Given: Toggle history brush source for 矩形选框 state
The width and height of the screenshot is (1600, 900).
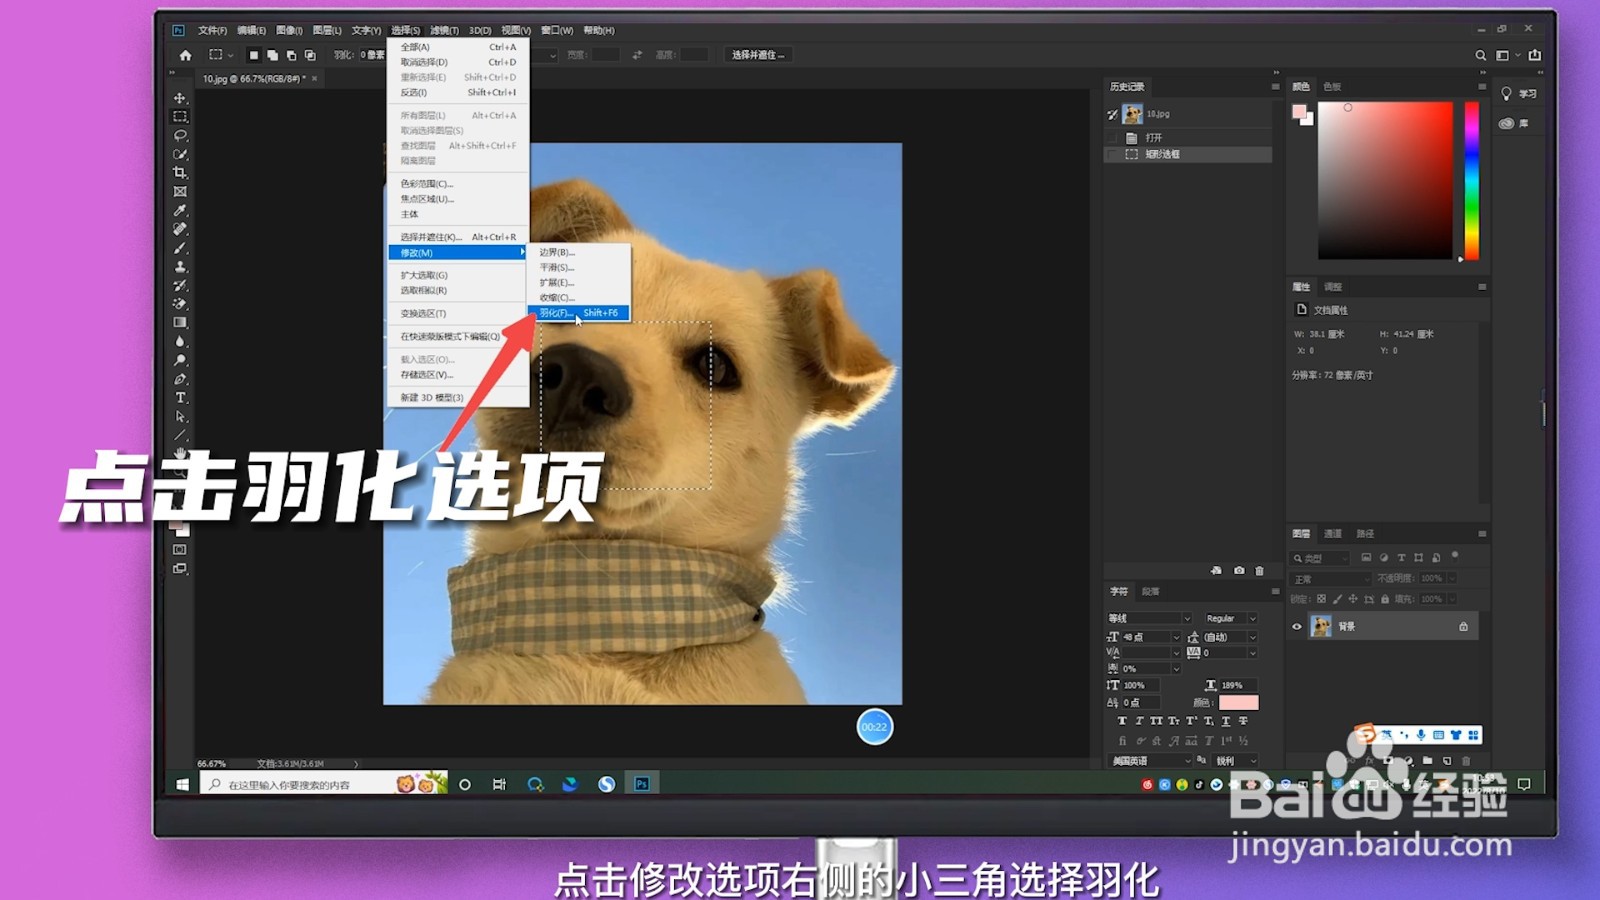Looking at the screenshot, I should (1112, 154).
